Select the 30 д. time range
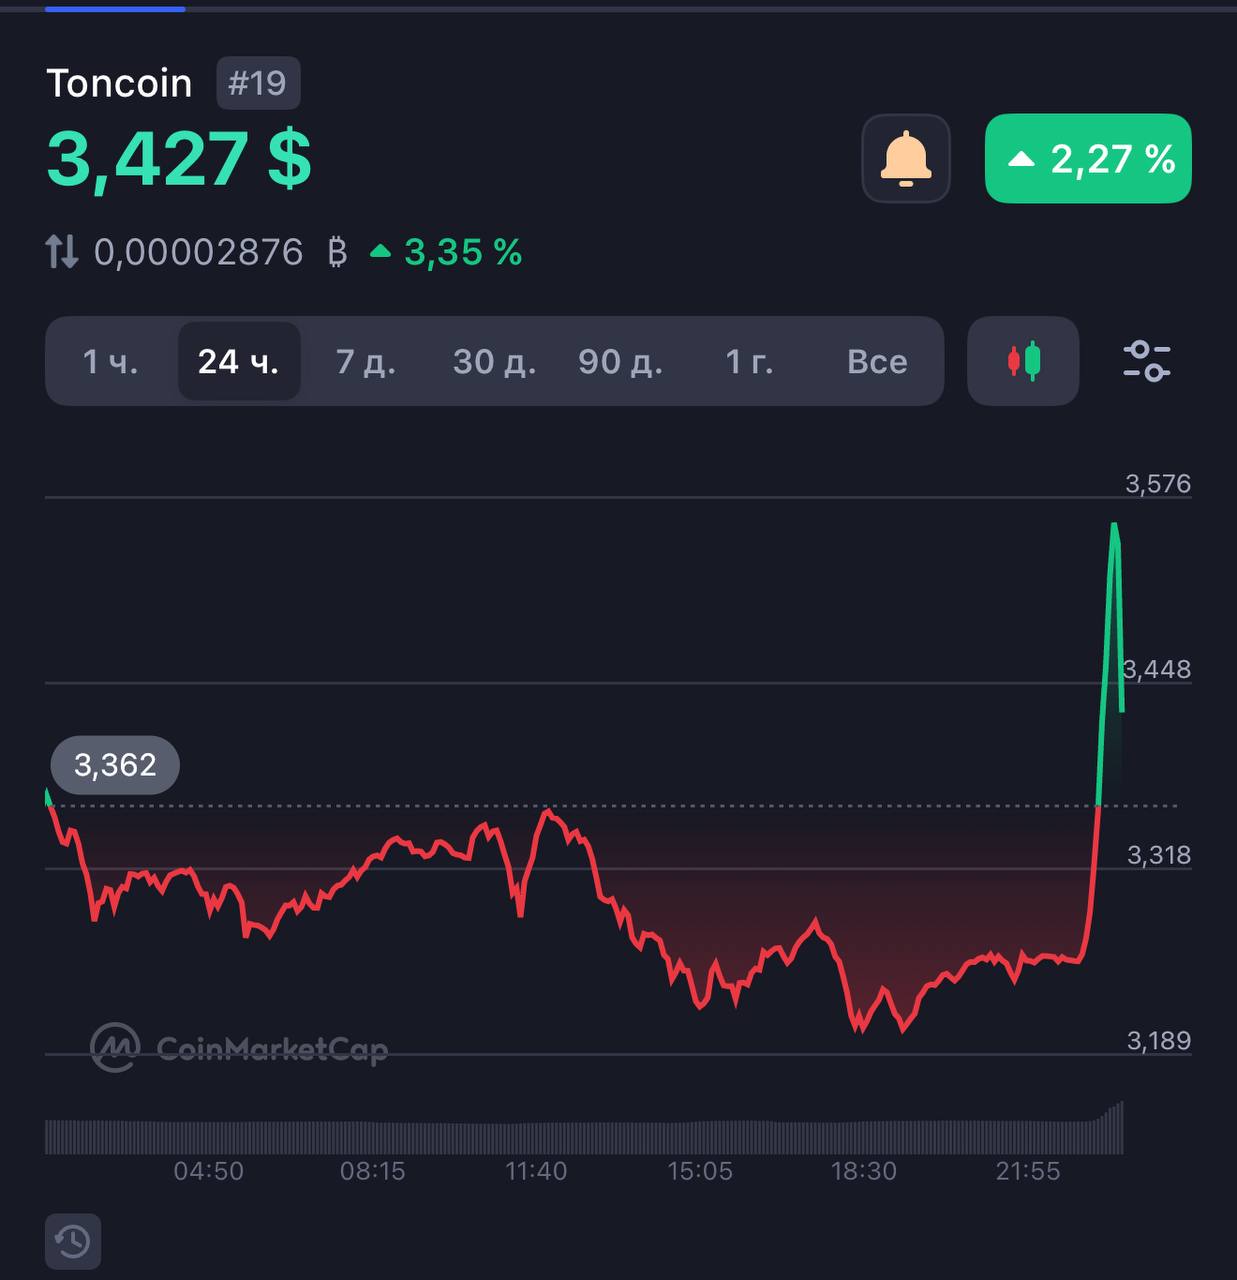The image size is (1237, 1280). coord(494,361)
